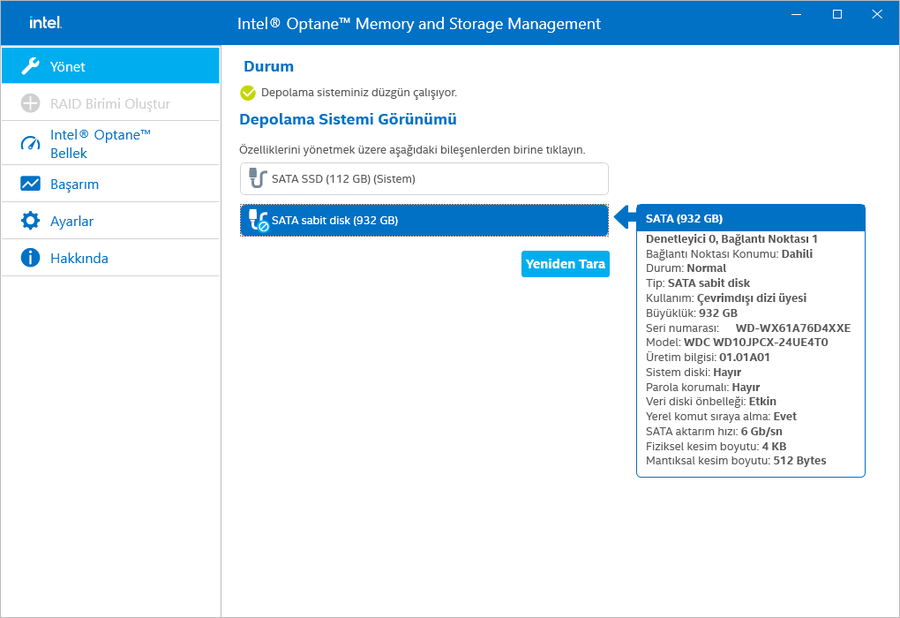The image size is (900, 618).
Task: Select SATA sabit disk (932 GB)
Action: 424,220
